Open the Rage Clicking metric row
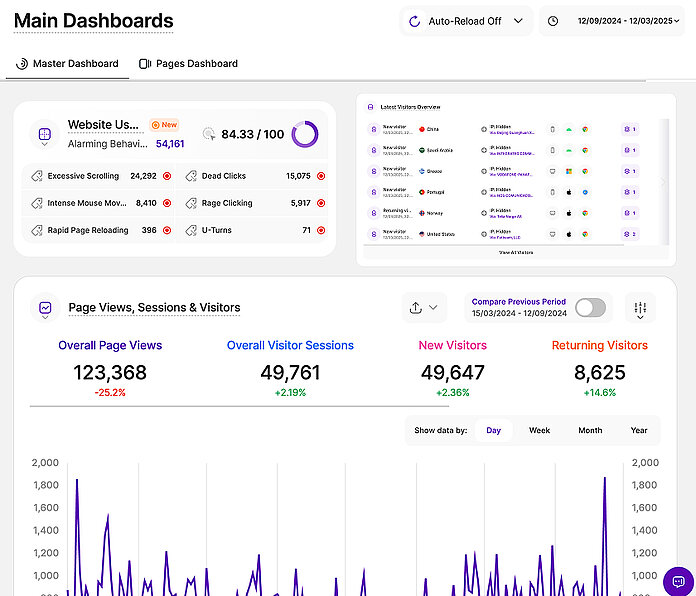 256,203
